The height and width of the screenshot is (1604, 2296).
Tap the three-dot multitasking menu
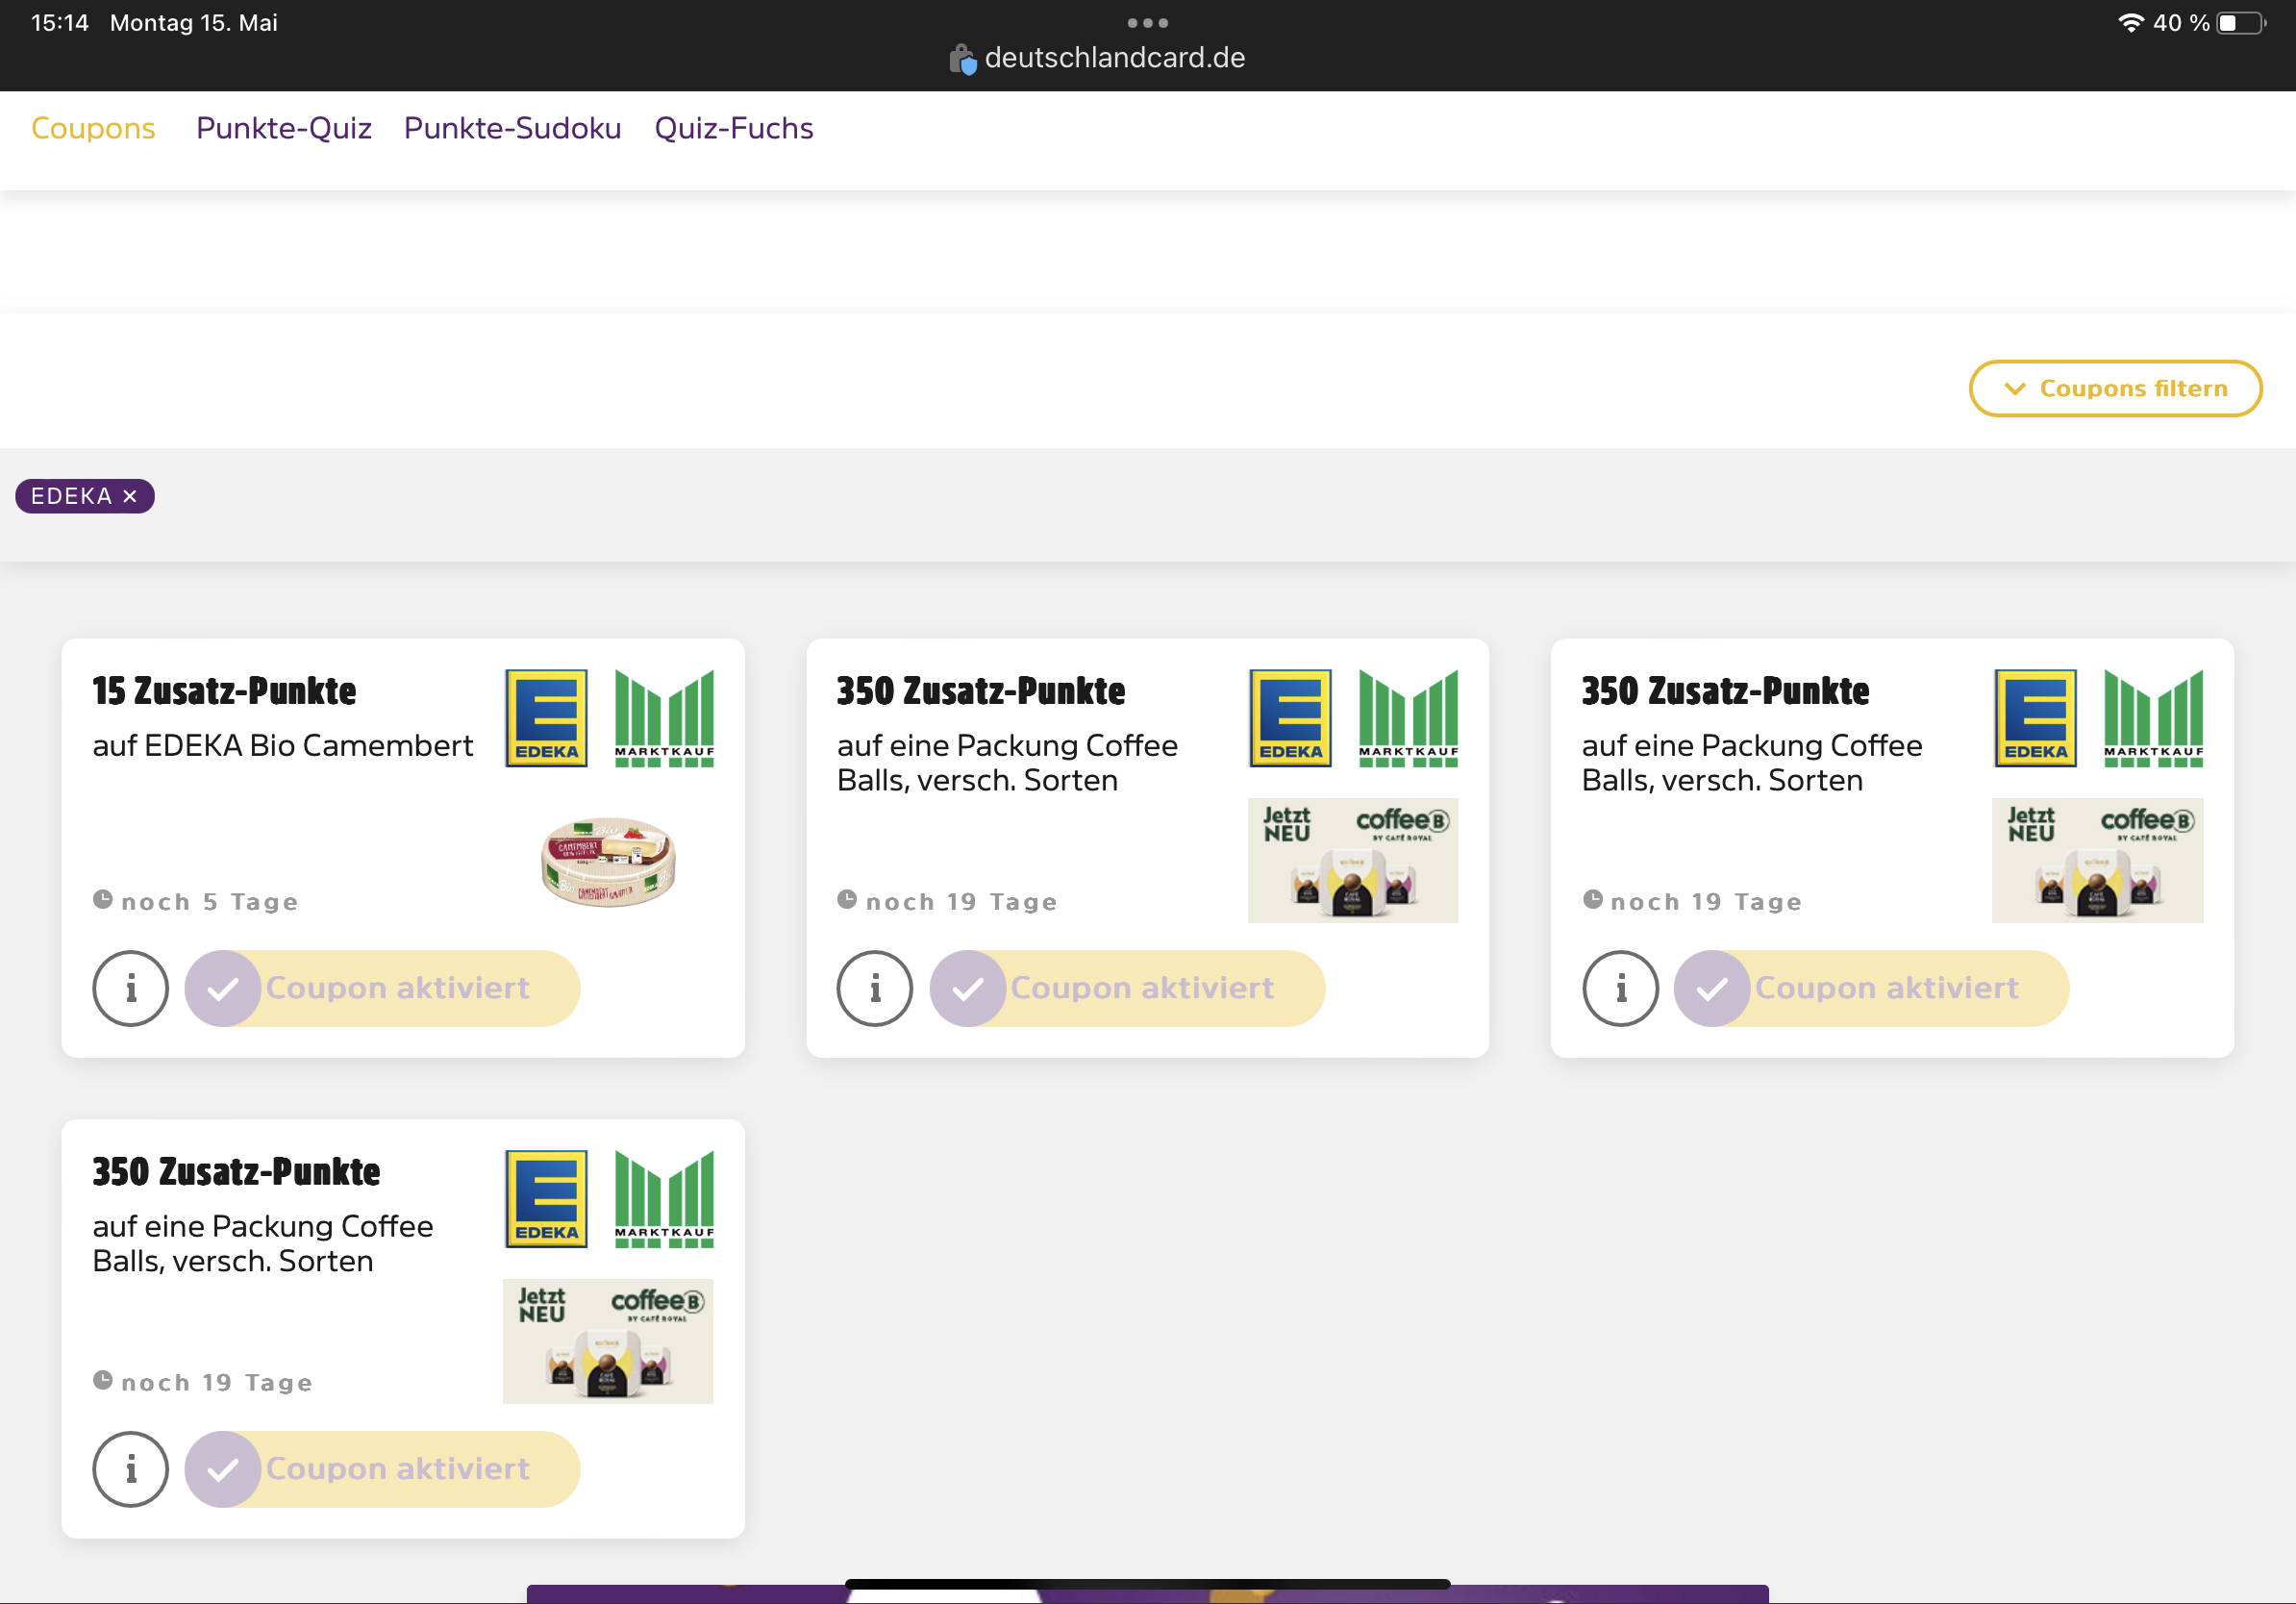(1147, 22)
